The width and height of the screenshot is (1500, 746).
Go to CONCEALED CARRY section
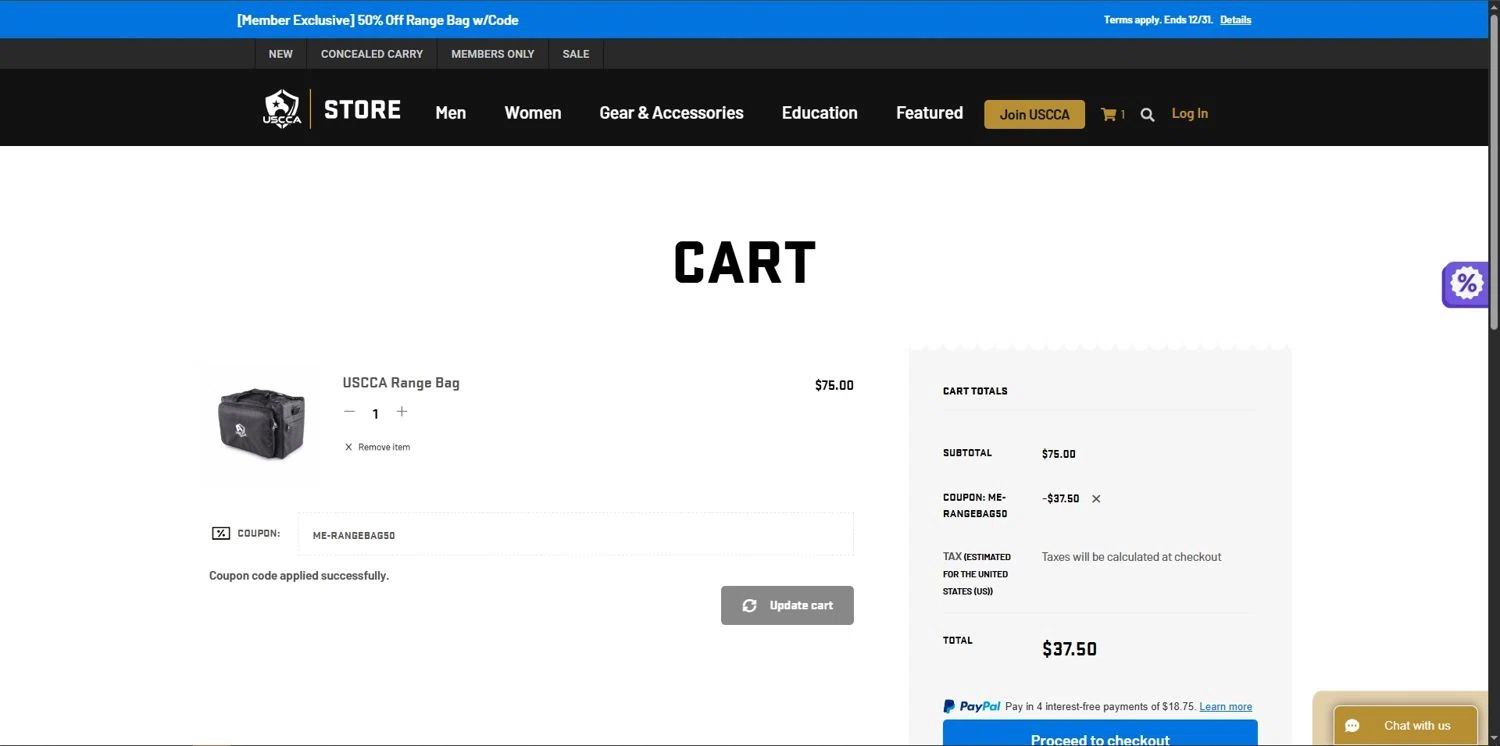372,54
